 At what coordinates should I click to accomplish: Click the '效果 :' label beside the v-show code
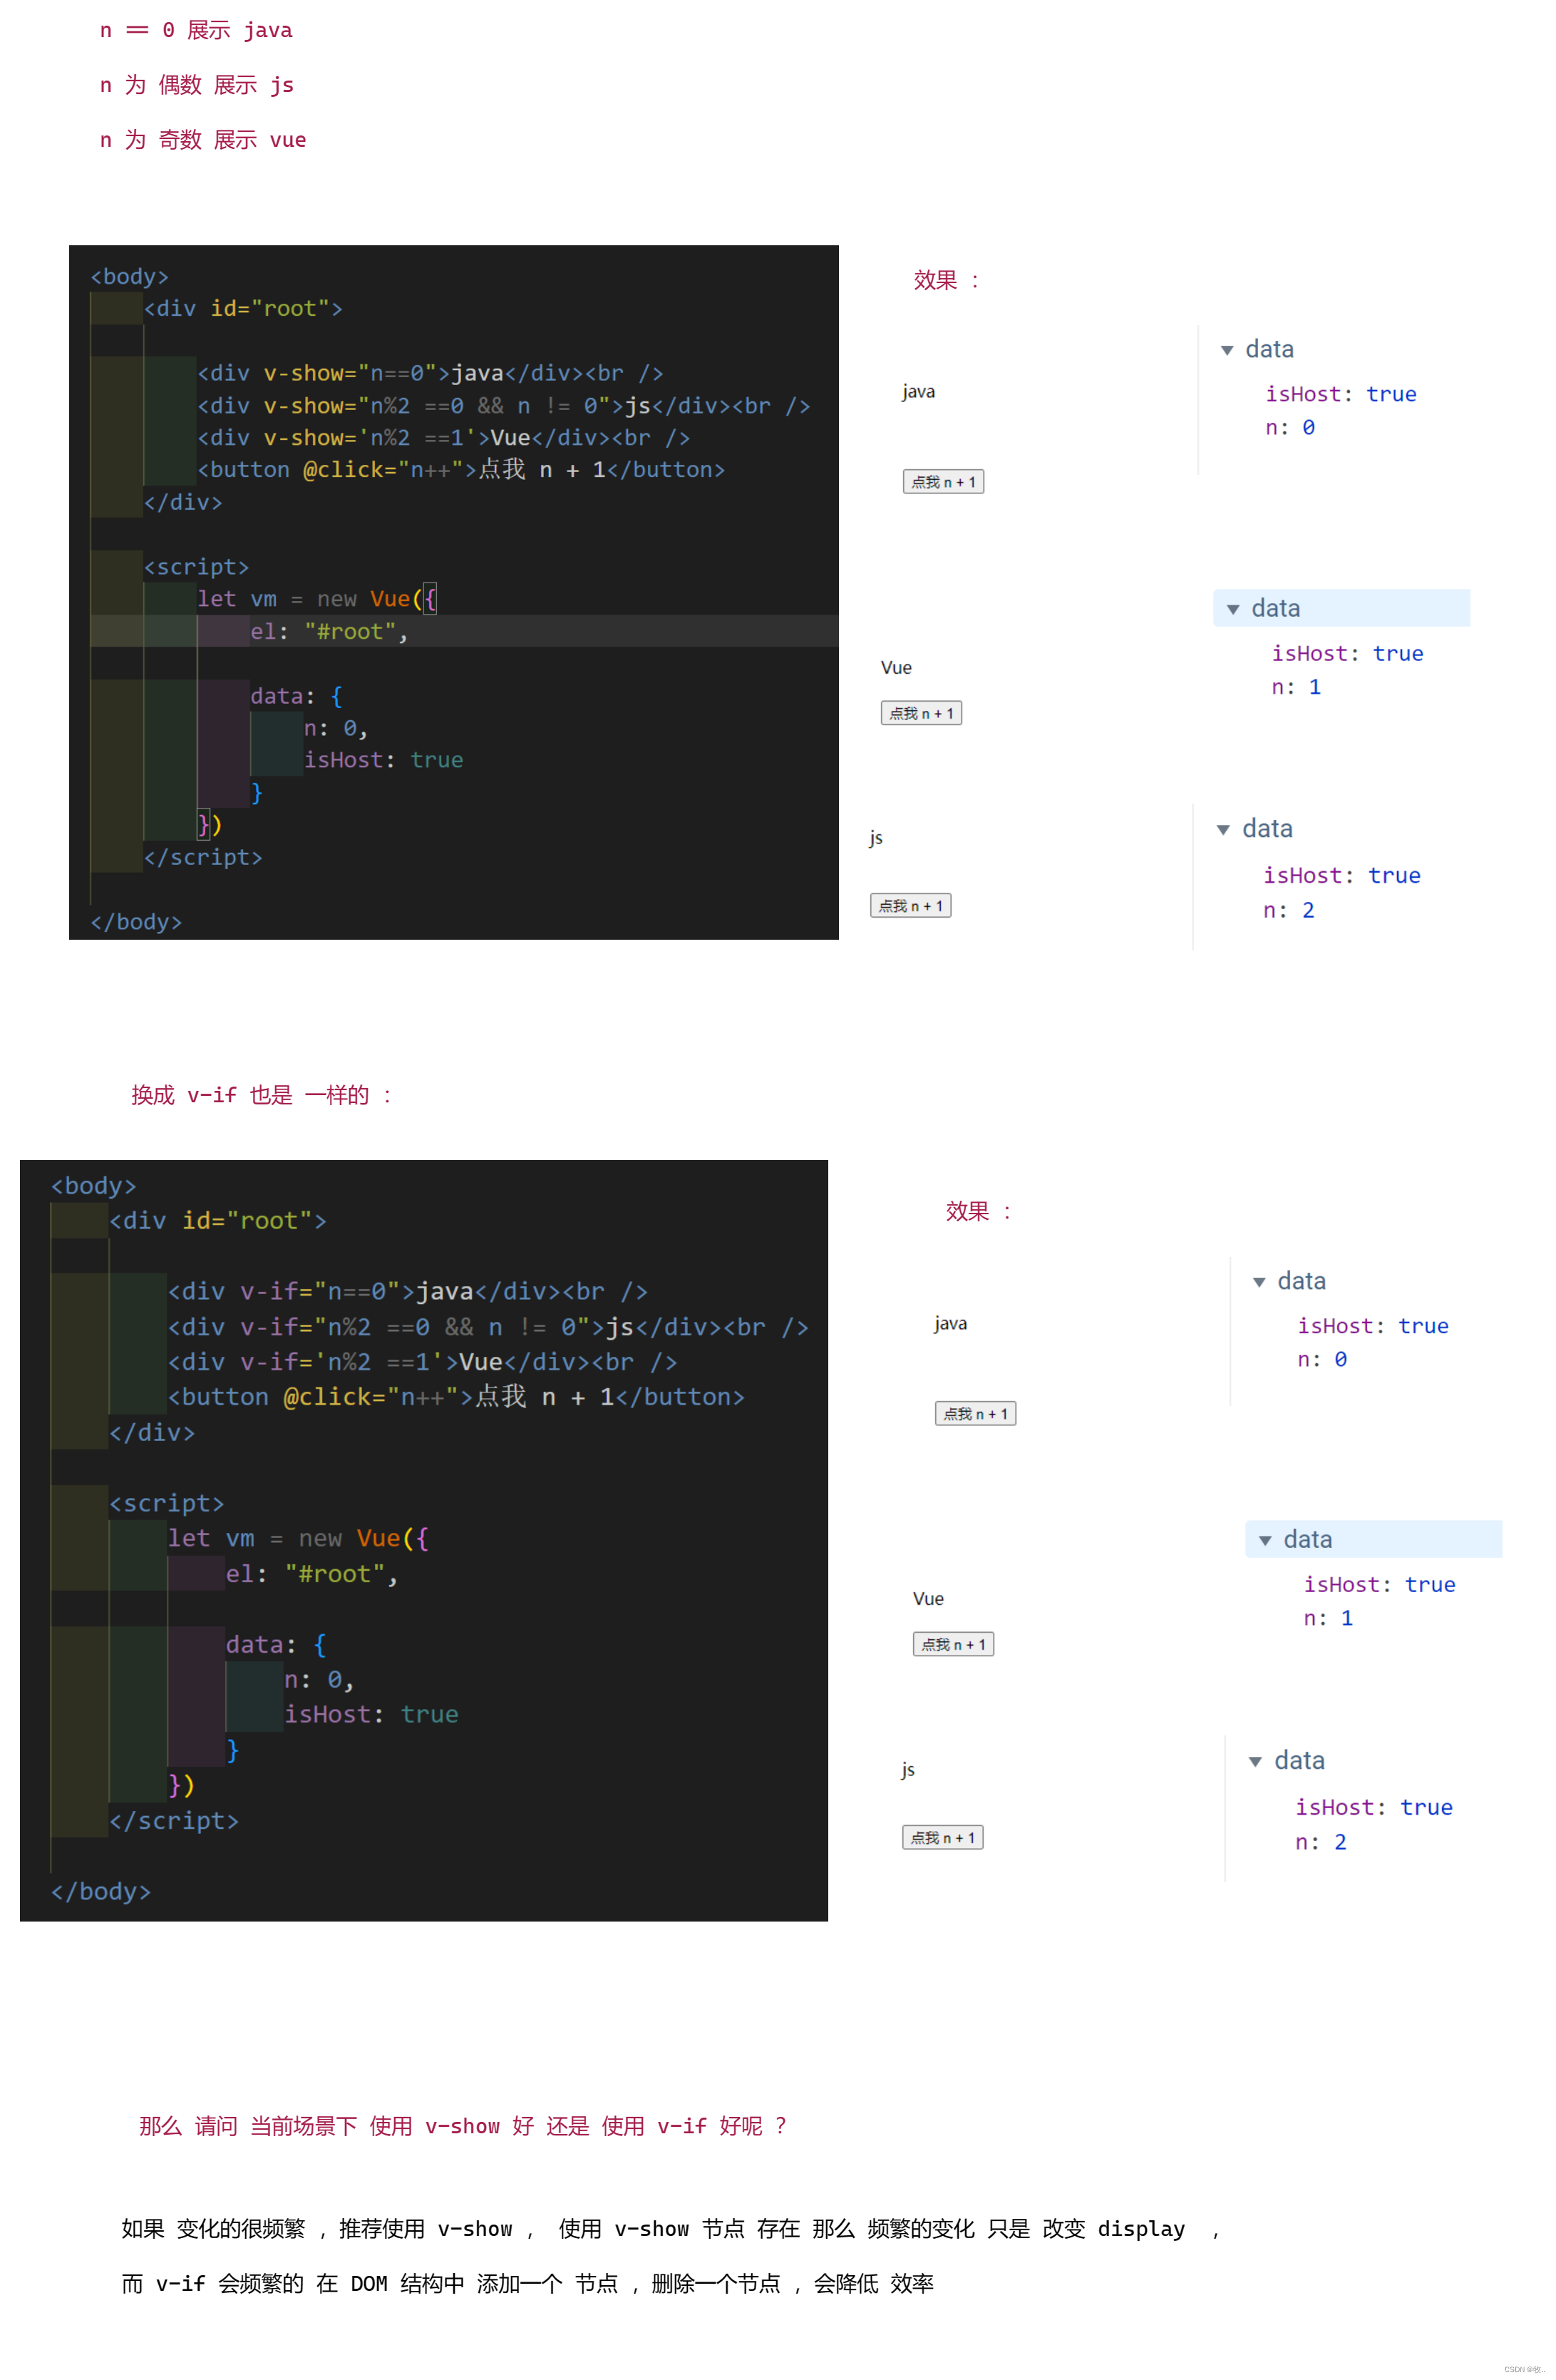(946, 280)
